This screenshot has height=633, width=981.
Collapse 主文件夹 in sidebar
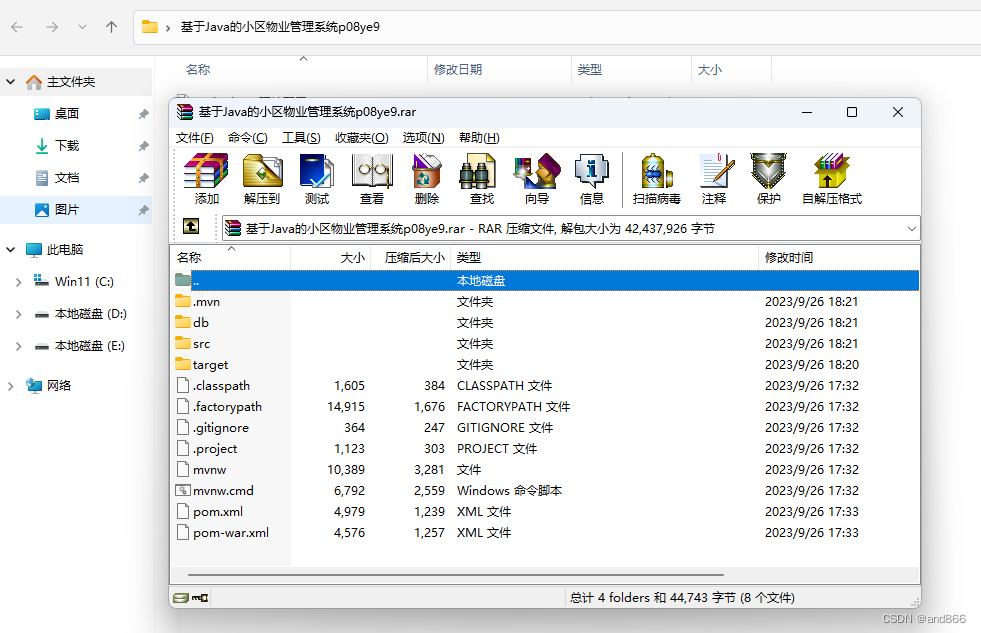pos(11,82)
